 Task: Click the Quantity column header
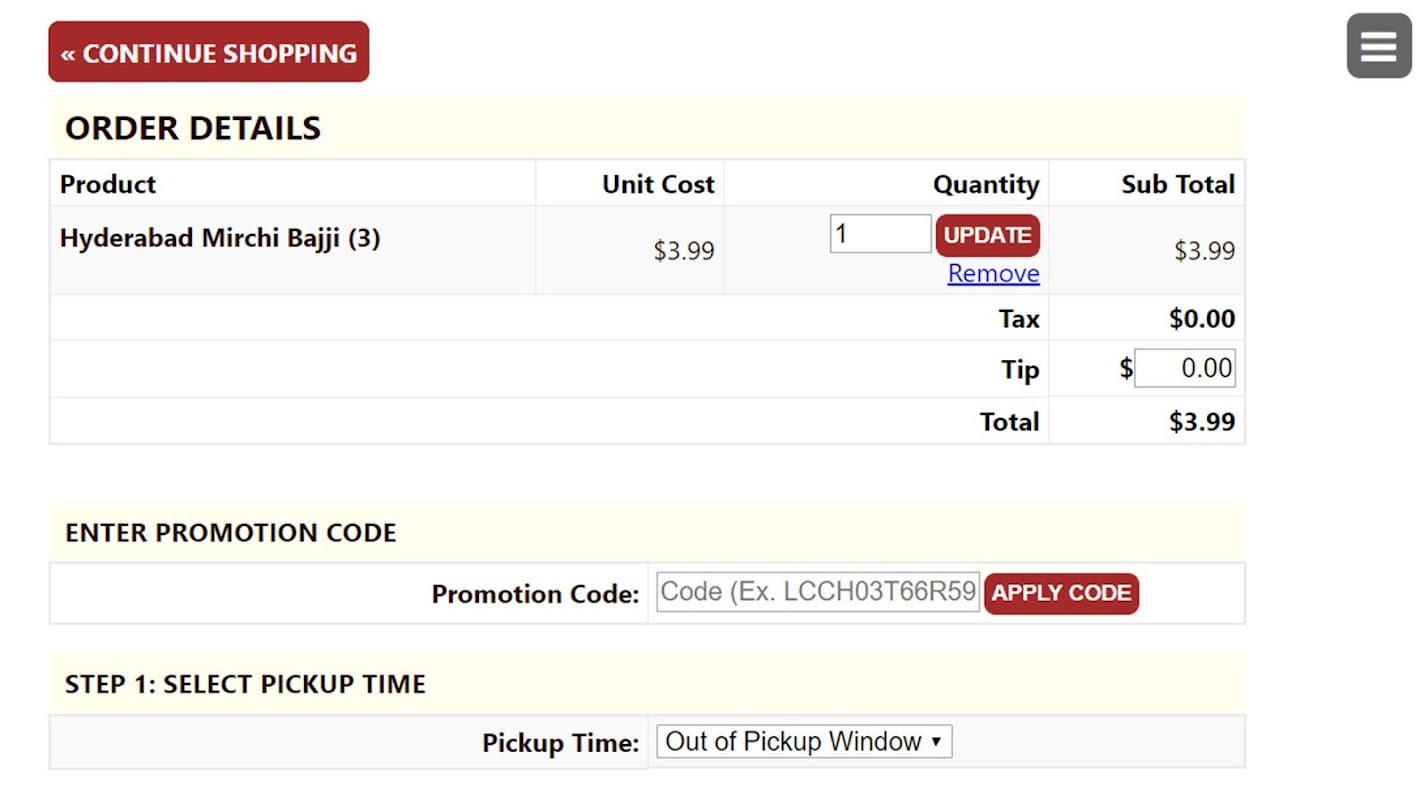point(985,184)
